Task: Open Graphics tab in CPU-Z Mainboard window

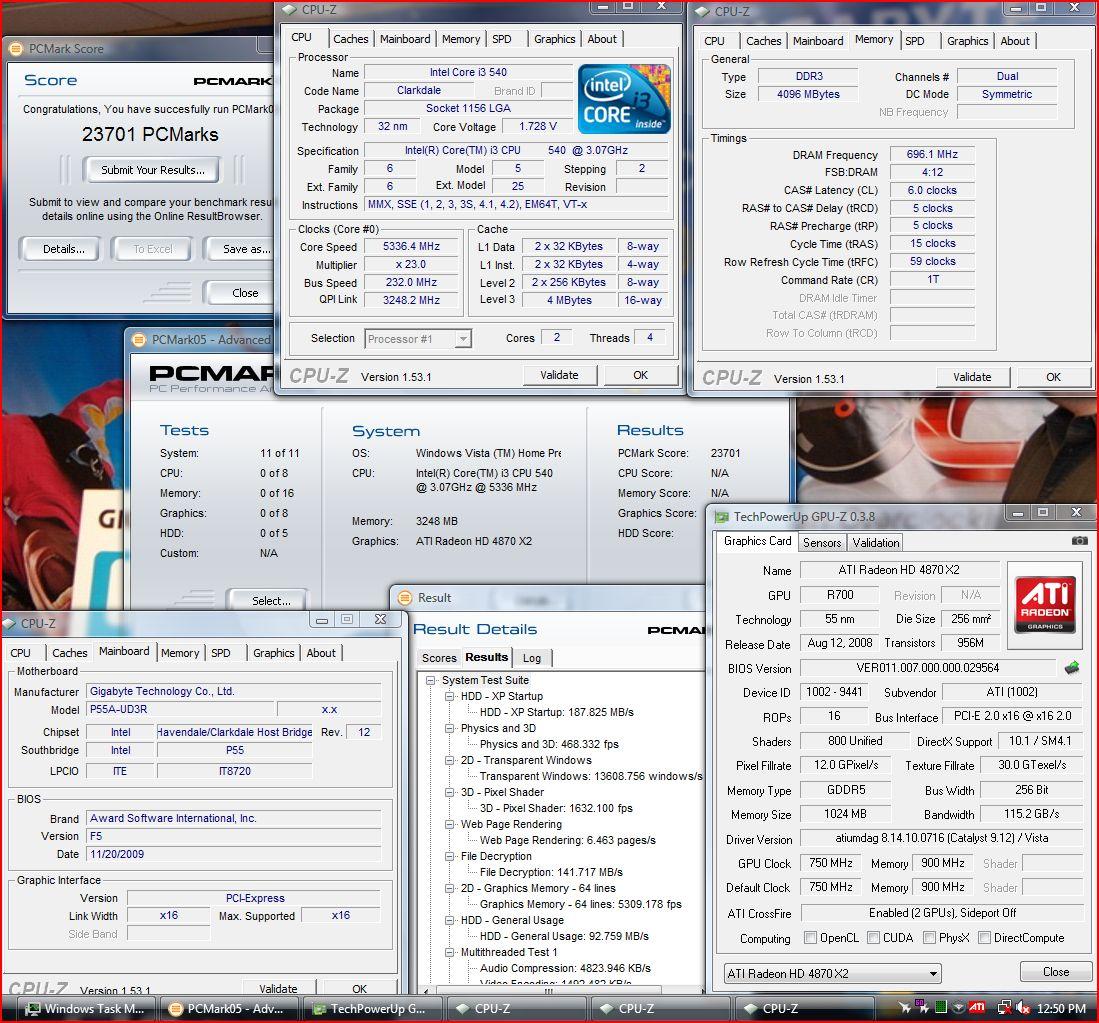Action: pyautogui.click(x=273, y=653)
